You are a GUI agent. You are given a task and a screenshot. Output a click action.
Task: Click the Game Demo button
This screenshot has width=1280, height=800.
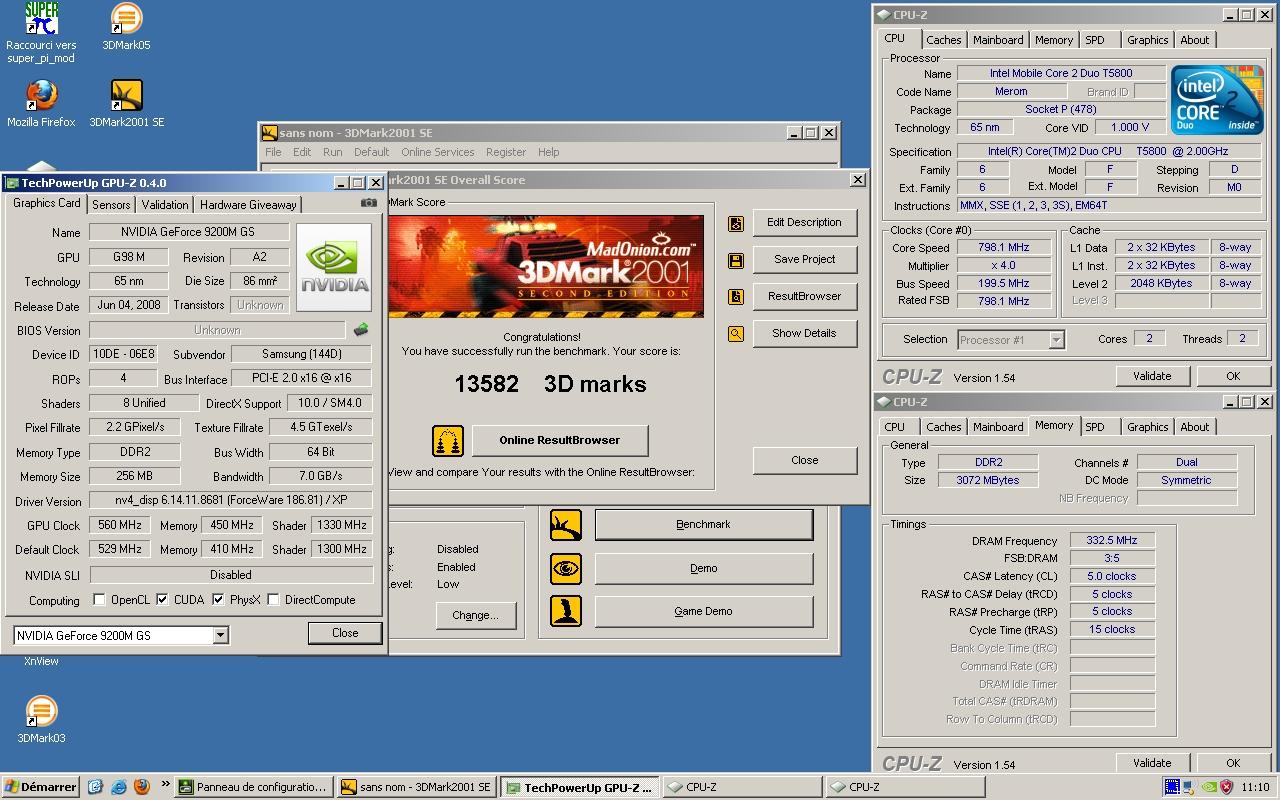703,612
